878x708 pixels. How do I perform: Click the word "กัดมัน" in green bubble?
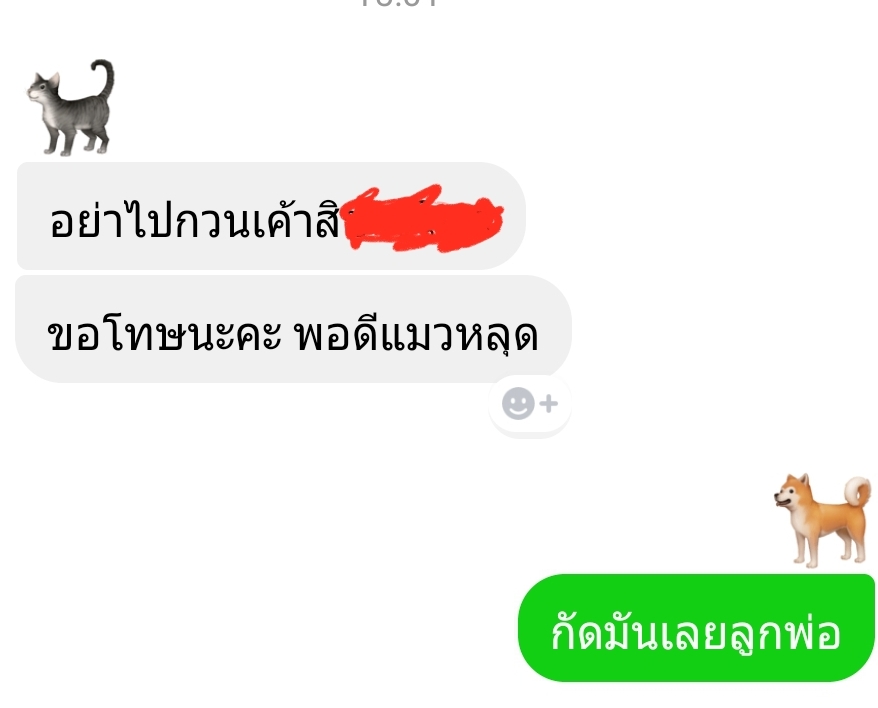pyautogui.click(x=603, y=631)
